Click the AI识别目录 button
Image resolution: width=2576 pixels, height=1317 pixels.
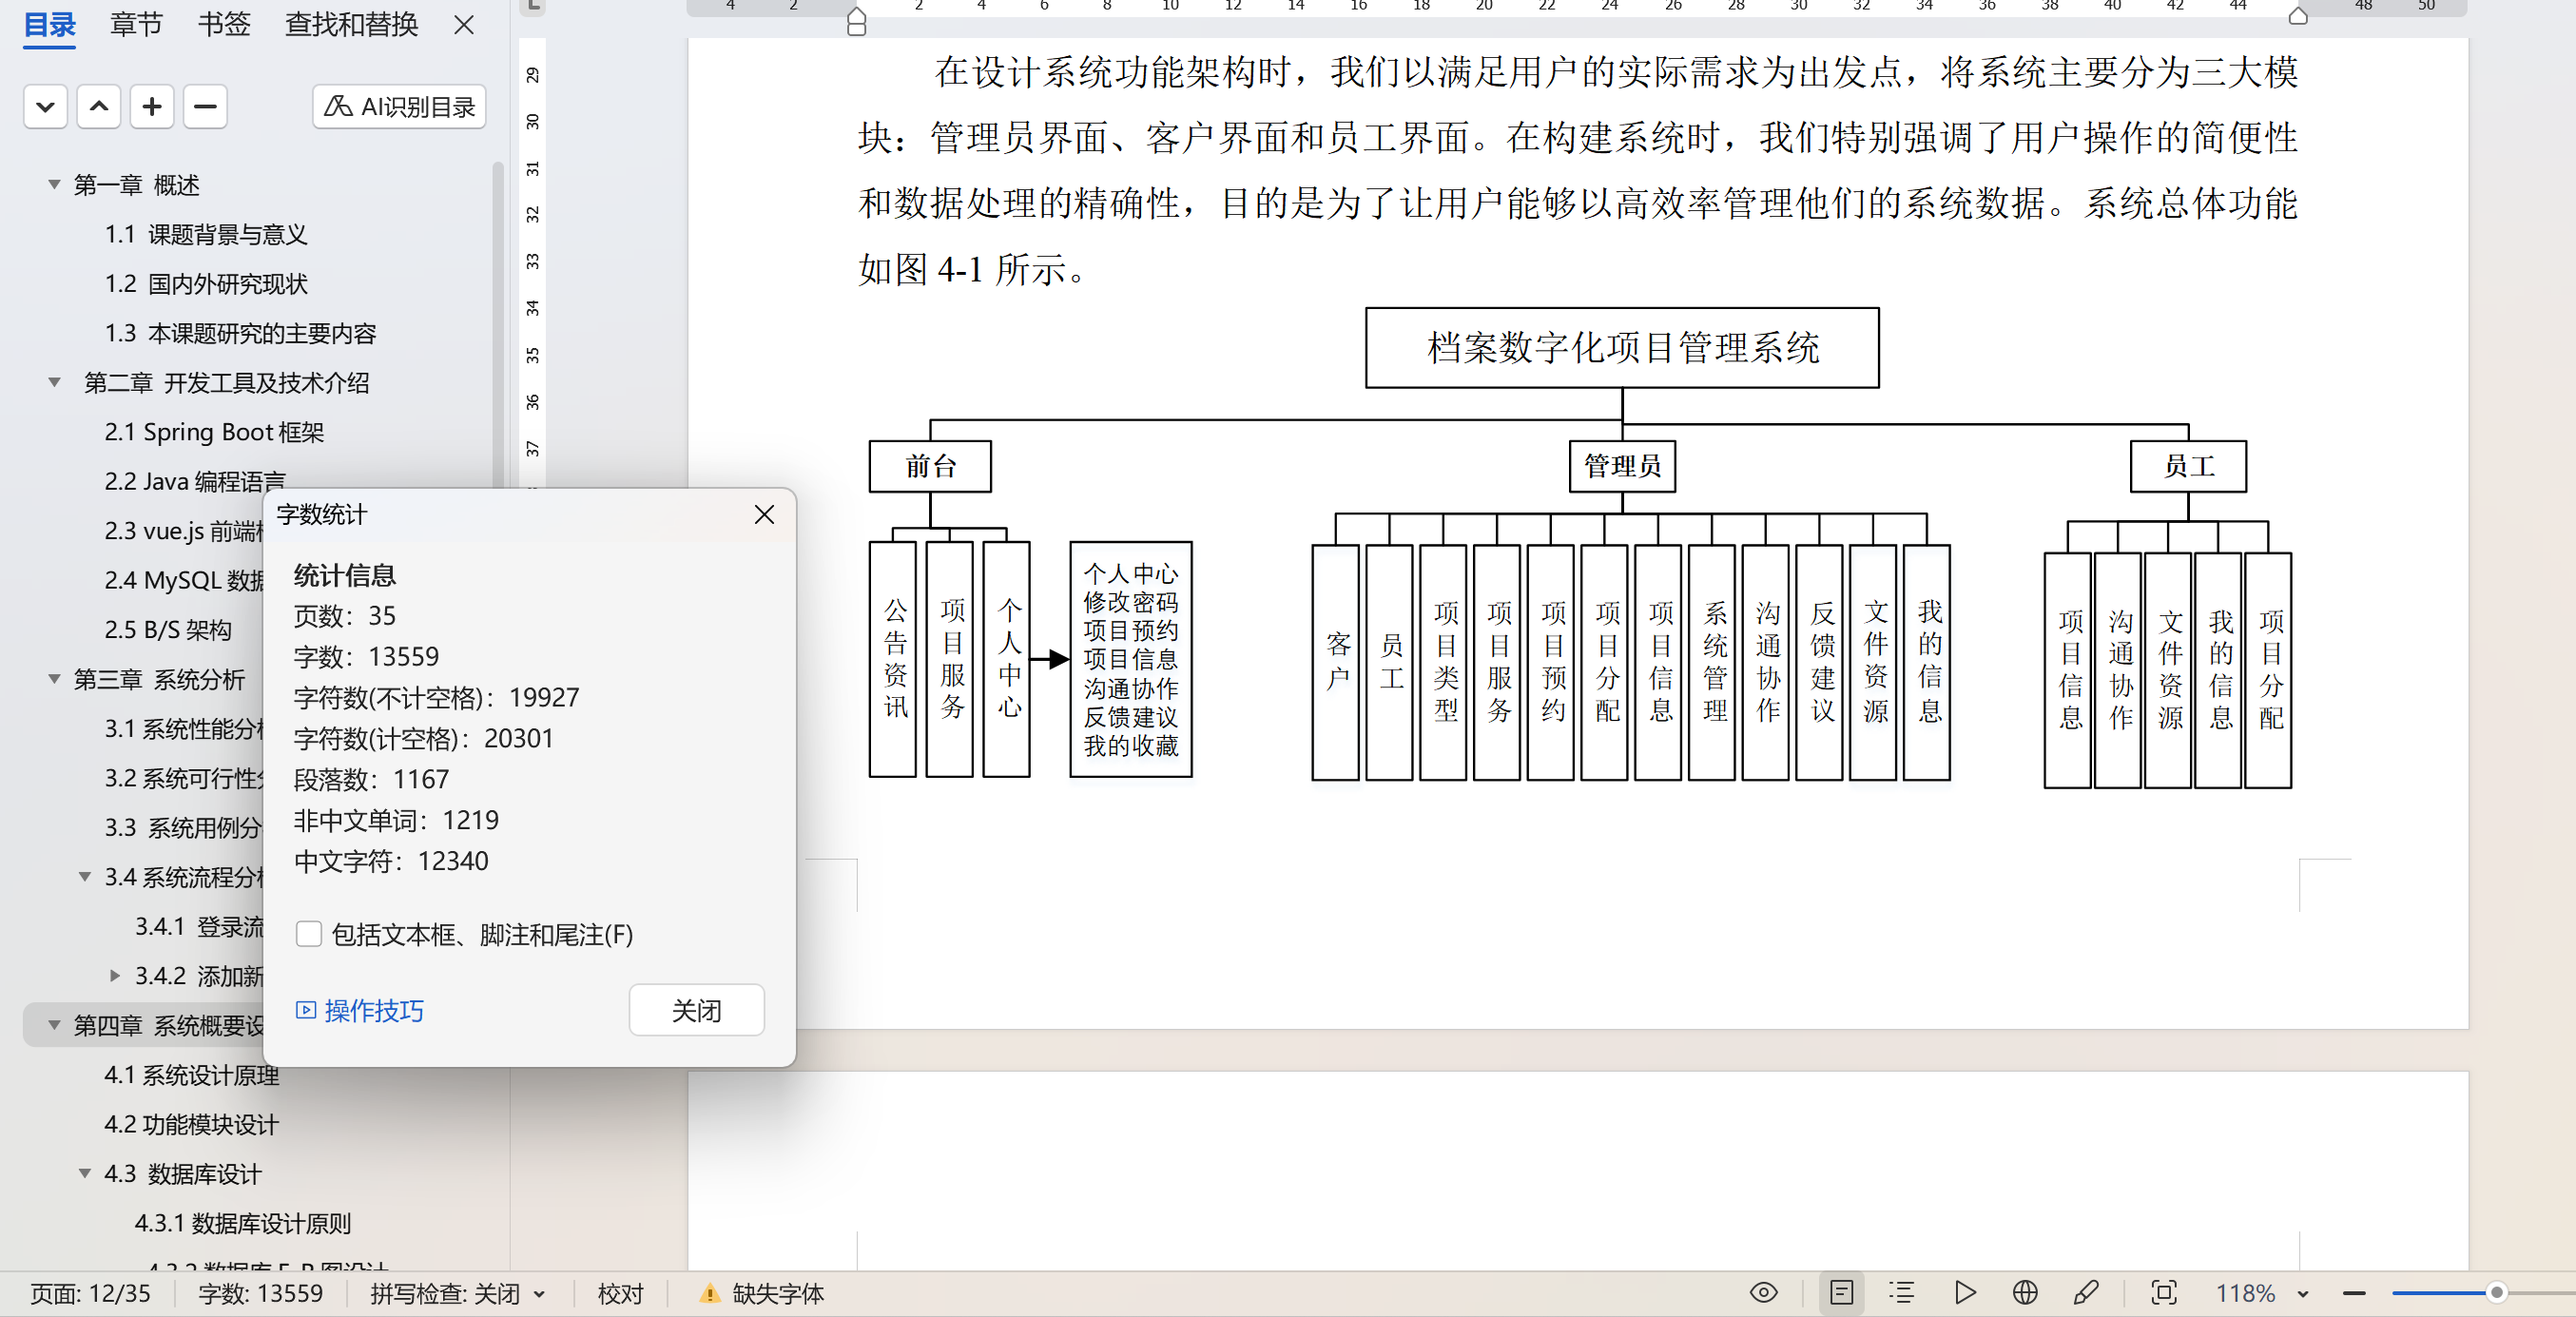click(x=399, y=107)
